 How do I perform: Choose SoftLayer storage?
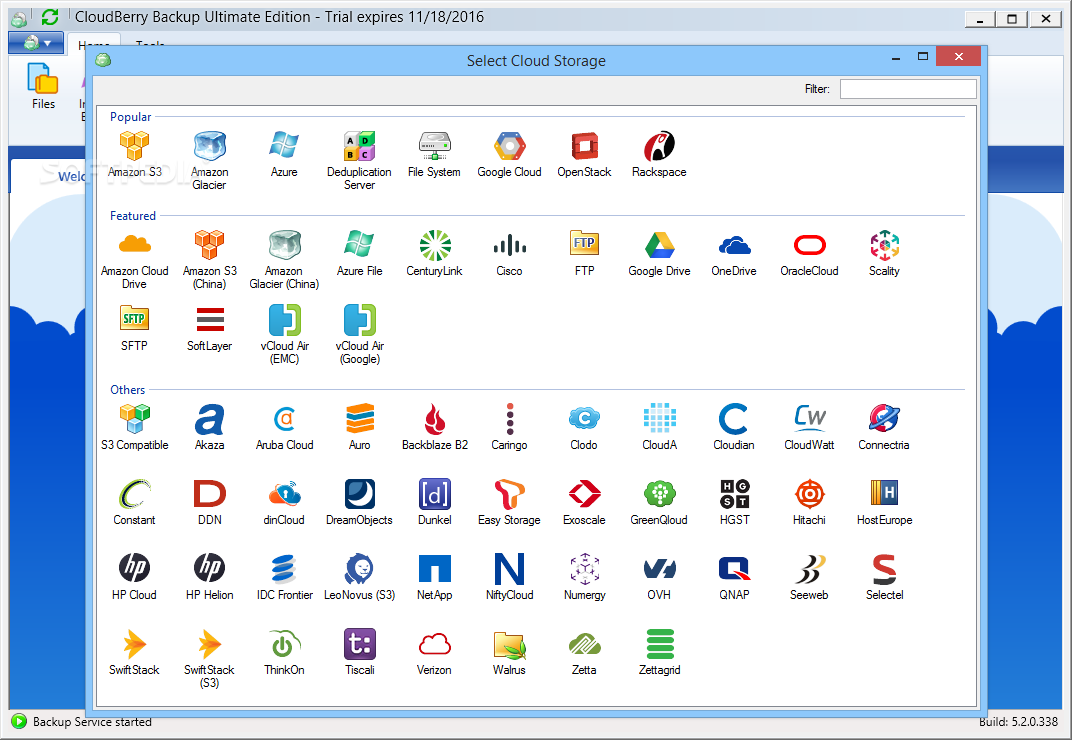209,329
